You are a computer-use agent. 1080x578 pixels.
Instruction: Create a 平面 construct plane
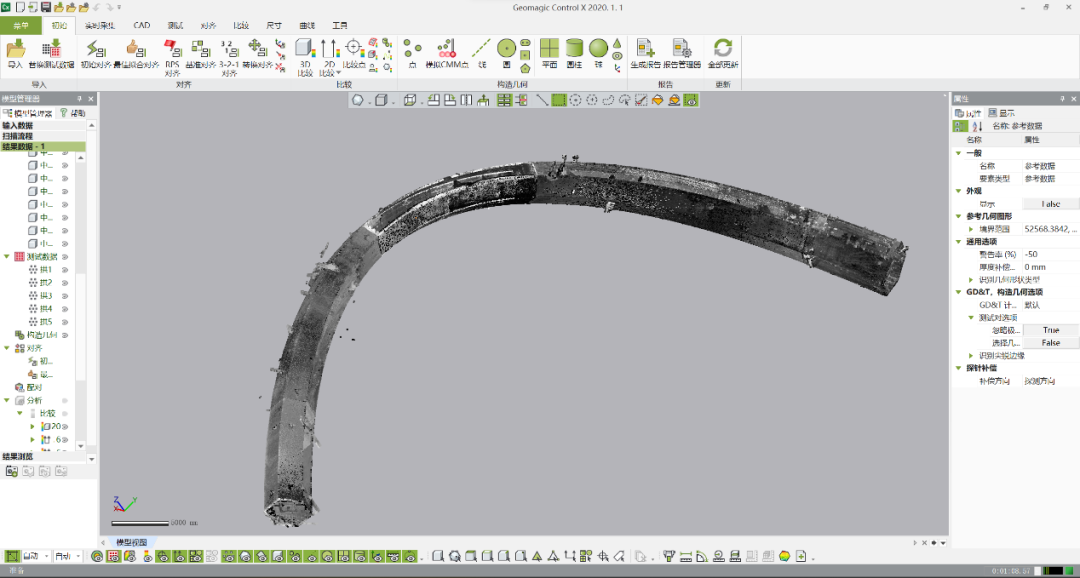[549, 54]
